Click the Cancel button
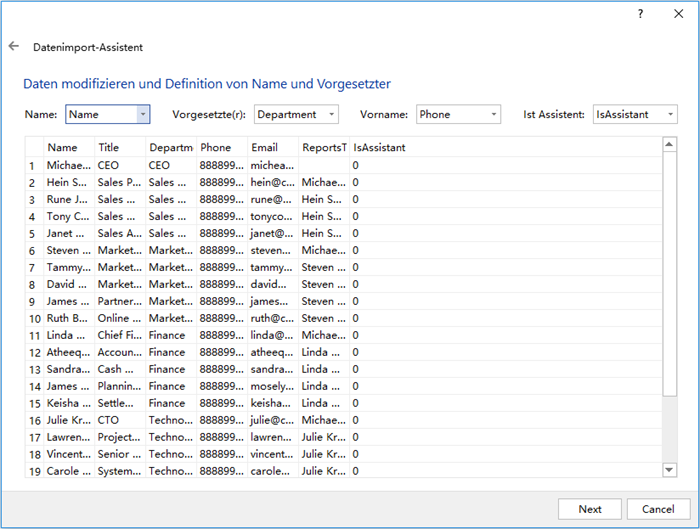 (x=658, y=509)
